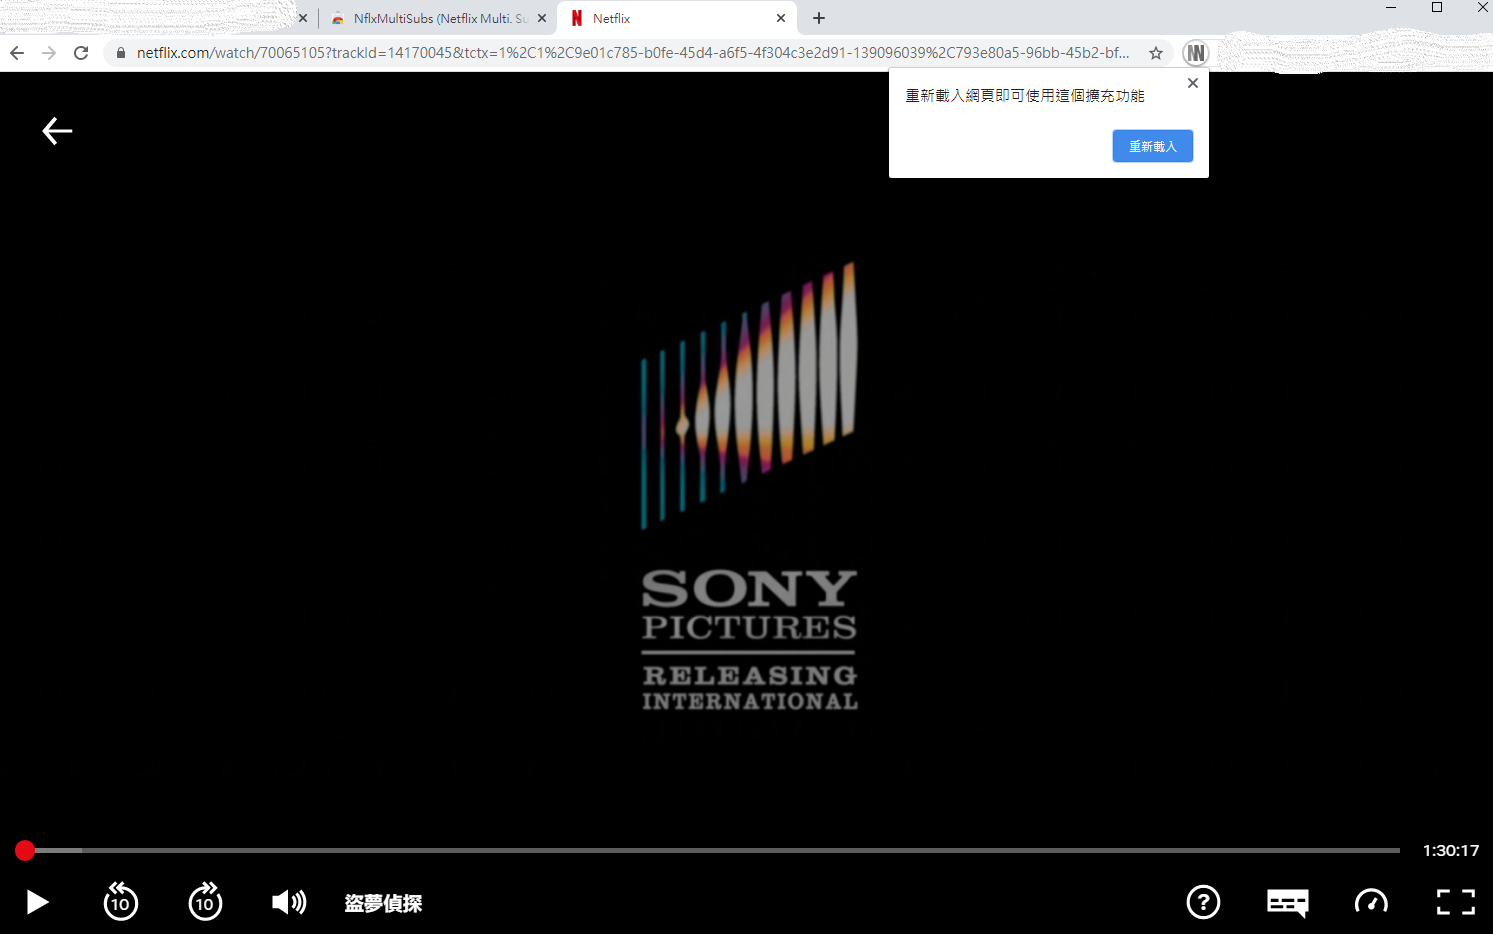Bookmark this page with star icon
The image size is (1493, 934).
[x=1156, y=53]
